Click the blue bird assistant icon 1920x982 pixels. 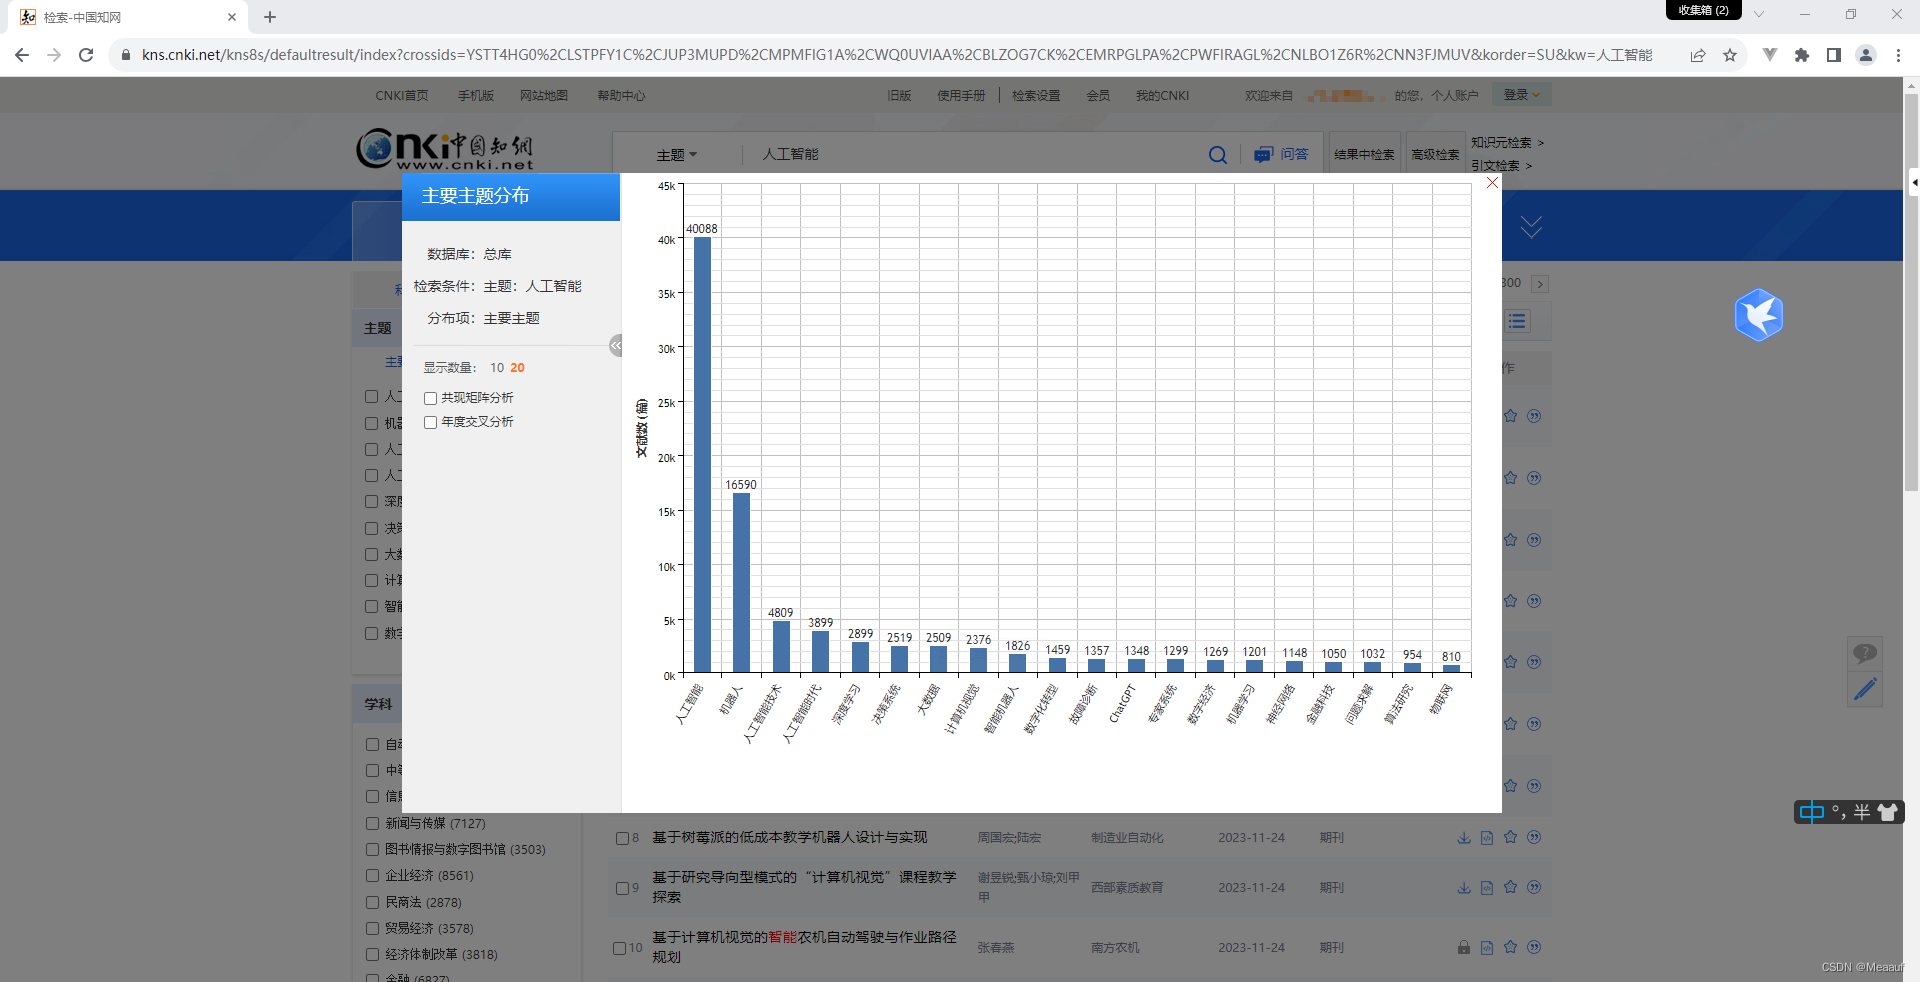coord(1758,315)
